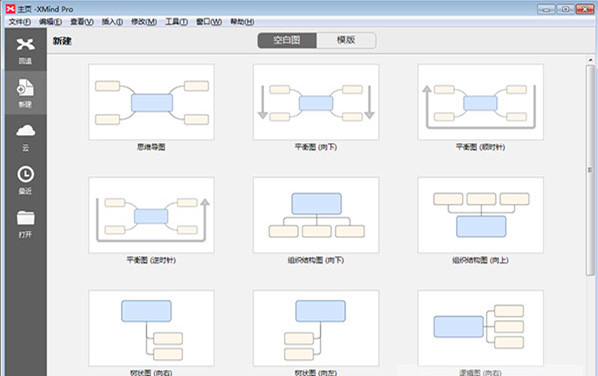This screenshot has width=598, height=376.
Task: Choose the 树状图 (向右) thumbnail
Action: [x=151, y=328]
